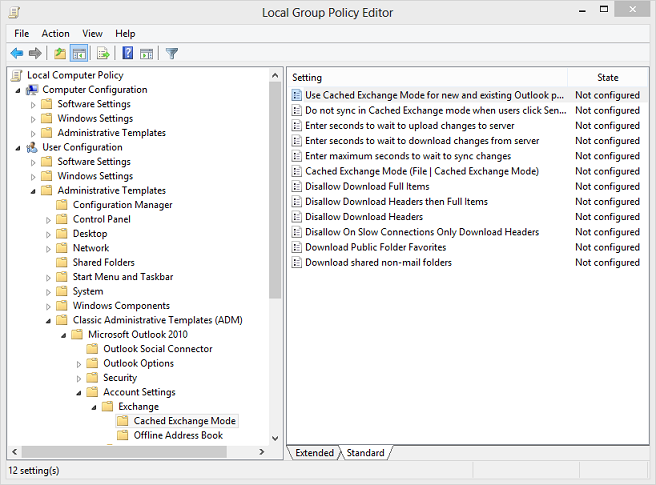Viewport: 656px width, 485px height.
Task: Click the Export List toolbar icon
Action: click(x=103, y=53)
